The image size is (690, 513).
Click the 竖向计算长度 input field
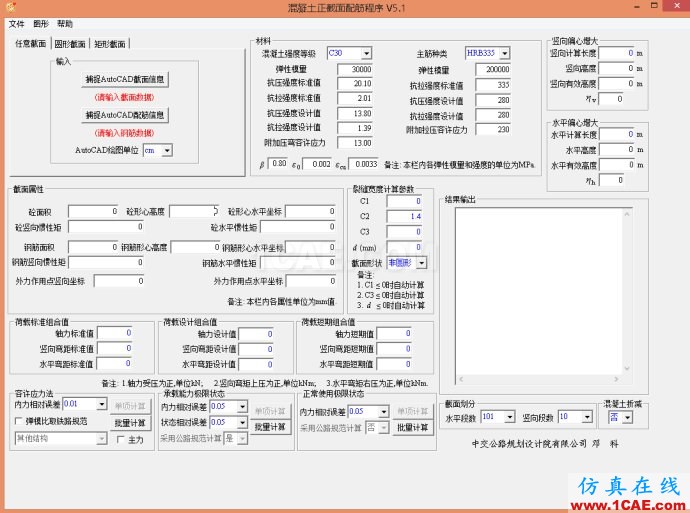click(x=617, y=53)
